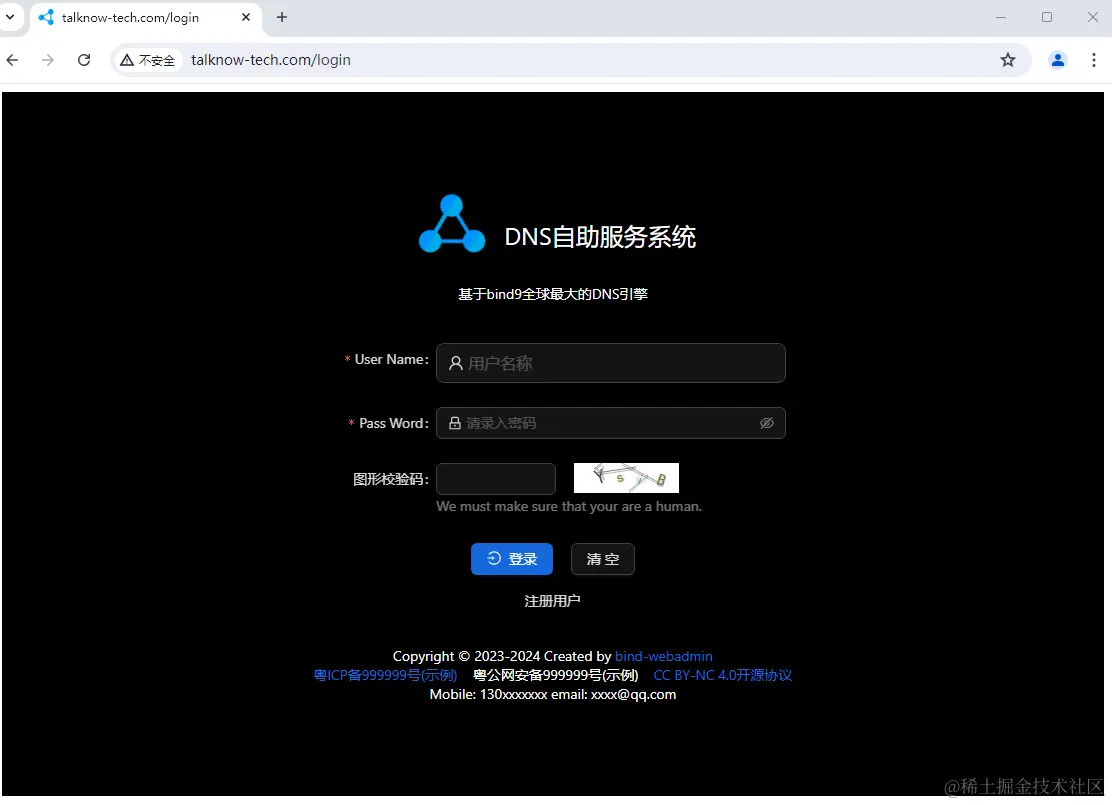The height and width of the screenshot is (805, 1112).
Task: Click the DNS system triangle logo
Action: coord(452,224)
